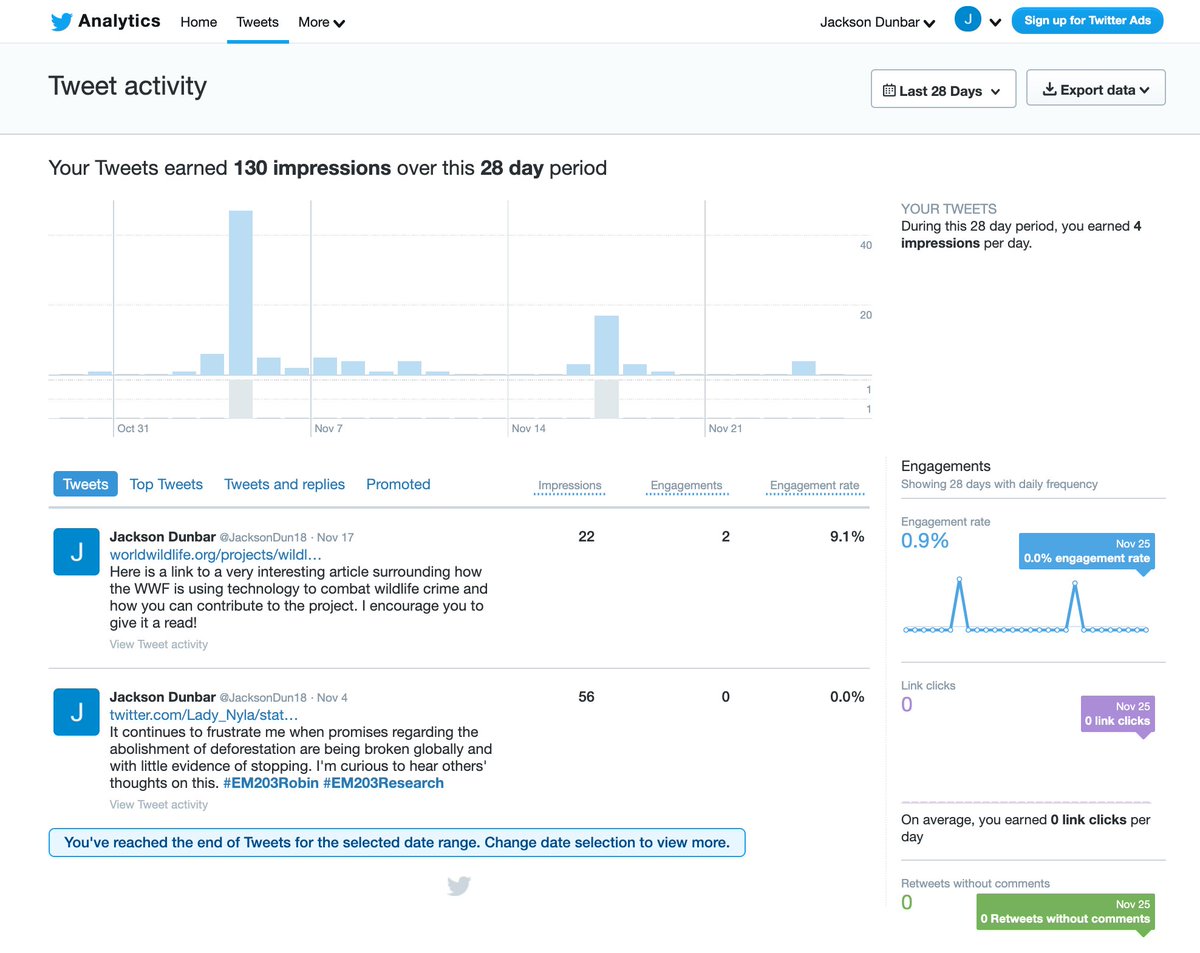The width and height of the screenshot is (1200, 953).
Task: Click avatar of Nov 17 tweet
Action: [x=76, y=552]
